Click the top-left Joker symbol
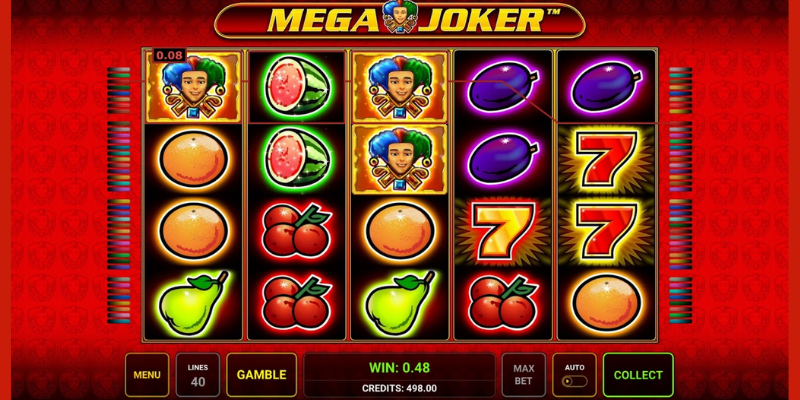 pyautogui.click(x=193, y=87)
